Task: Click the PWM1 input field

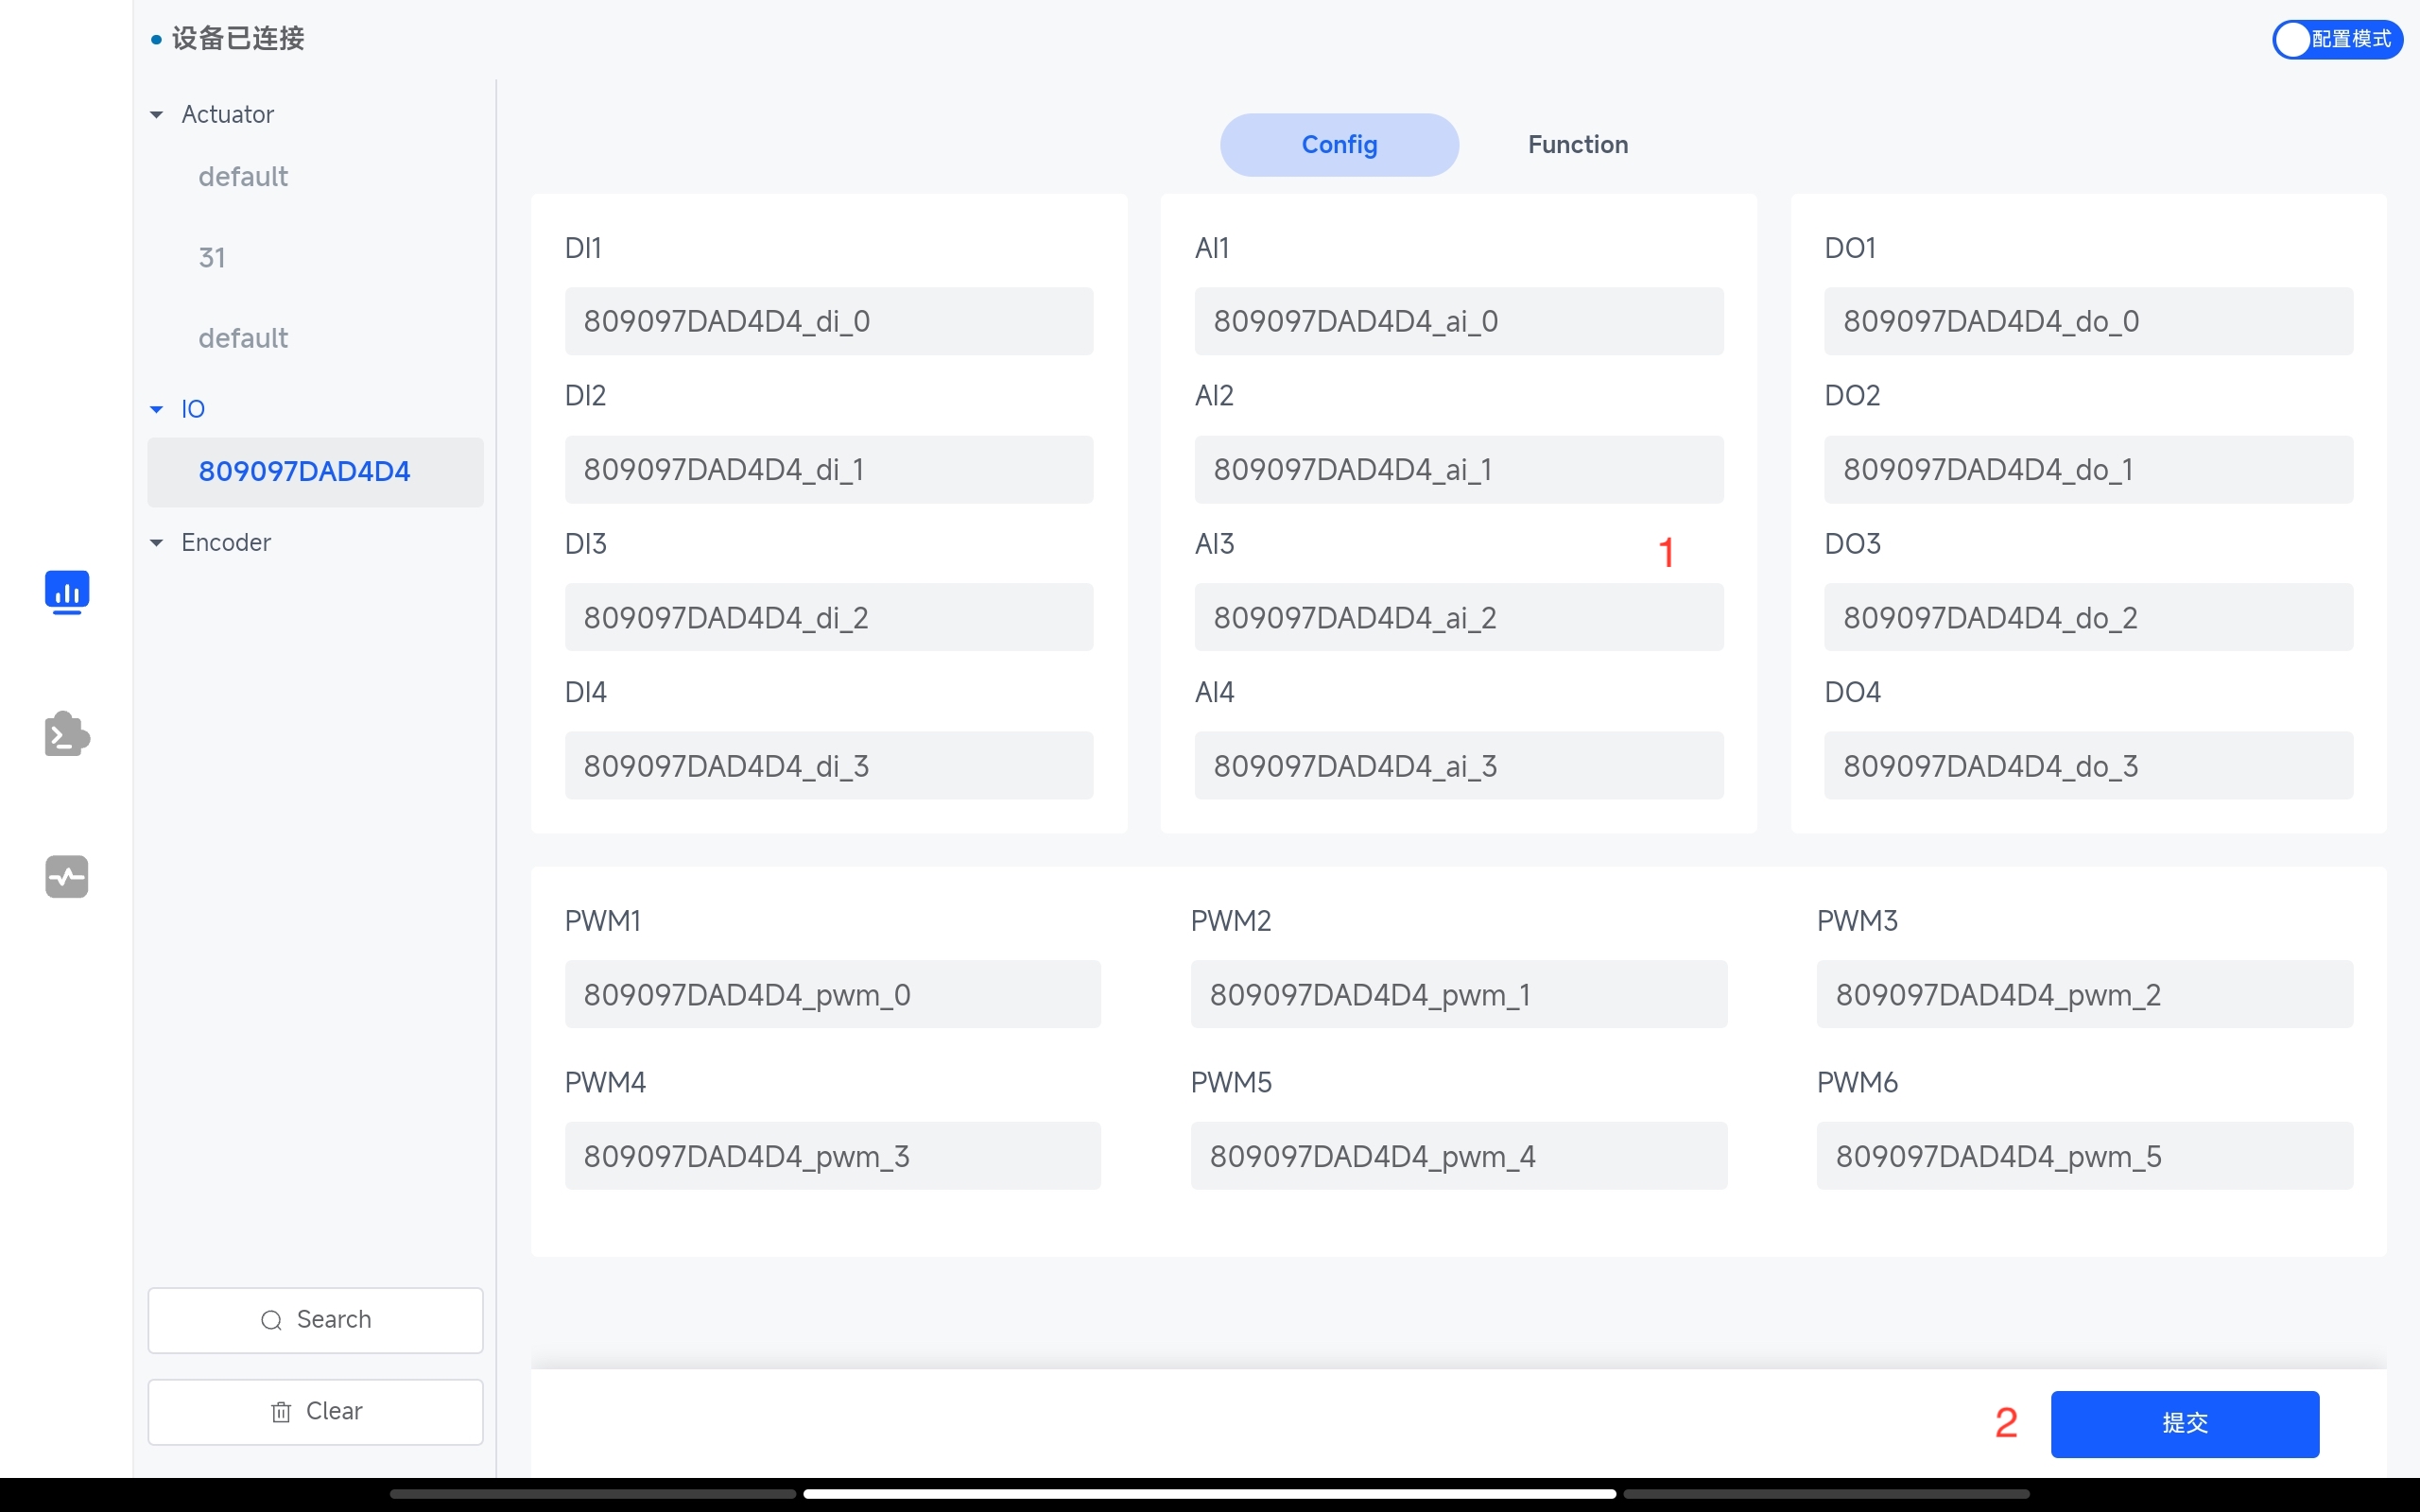Action: tap(833, 994)
